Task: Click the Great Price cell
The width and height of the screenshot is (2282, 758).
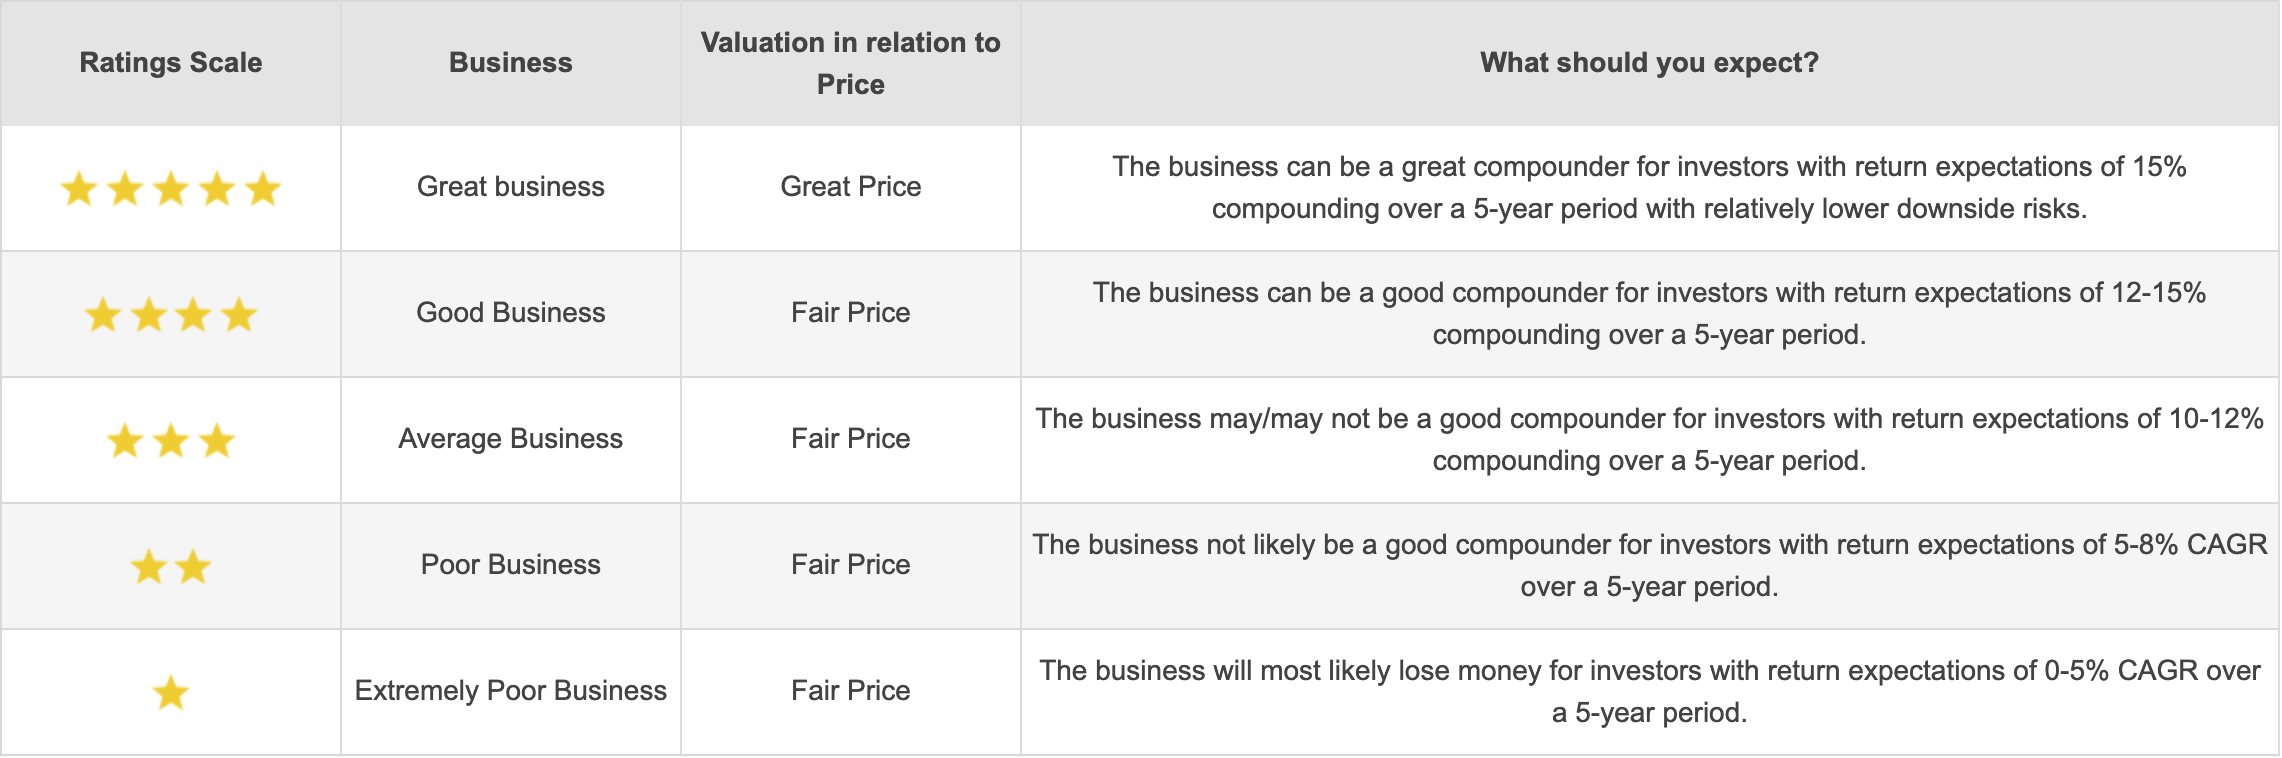Action: (x=851, y=187)
